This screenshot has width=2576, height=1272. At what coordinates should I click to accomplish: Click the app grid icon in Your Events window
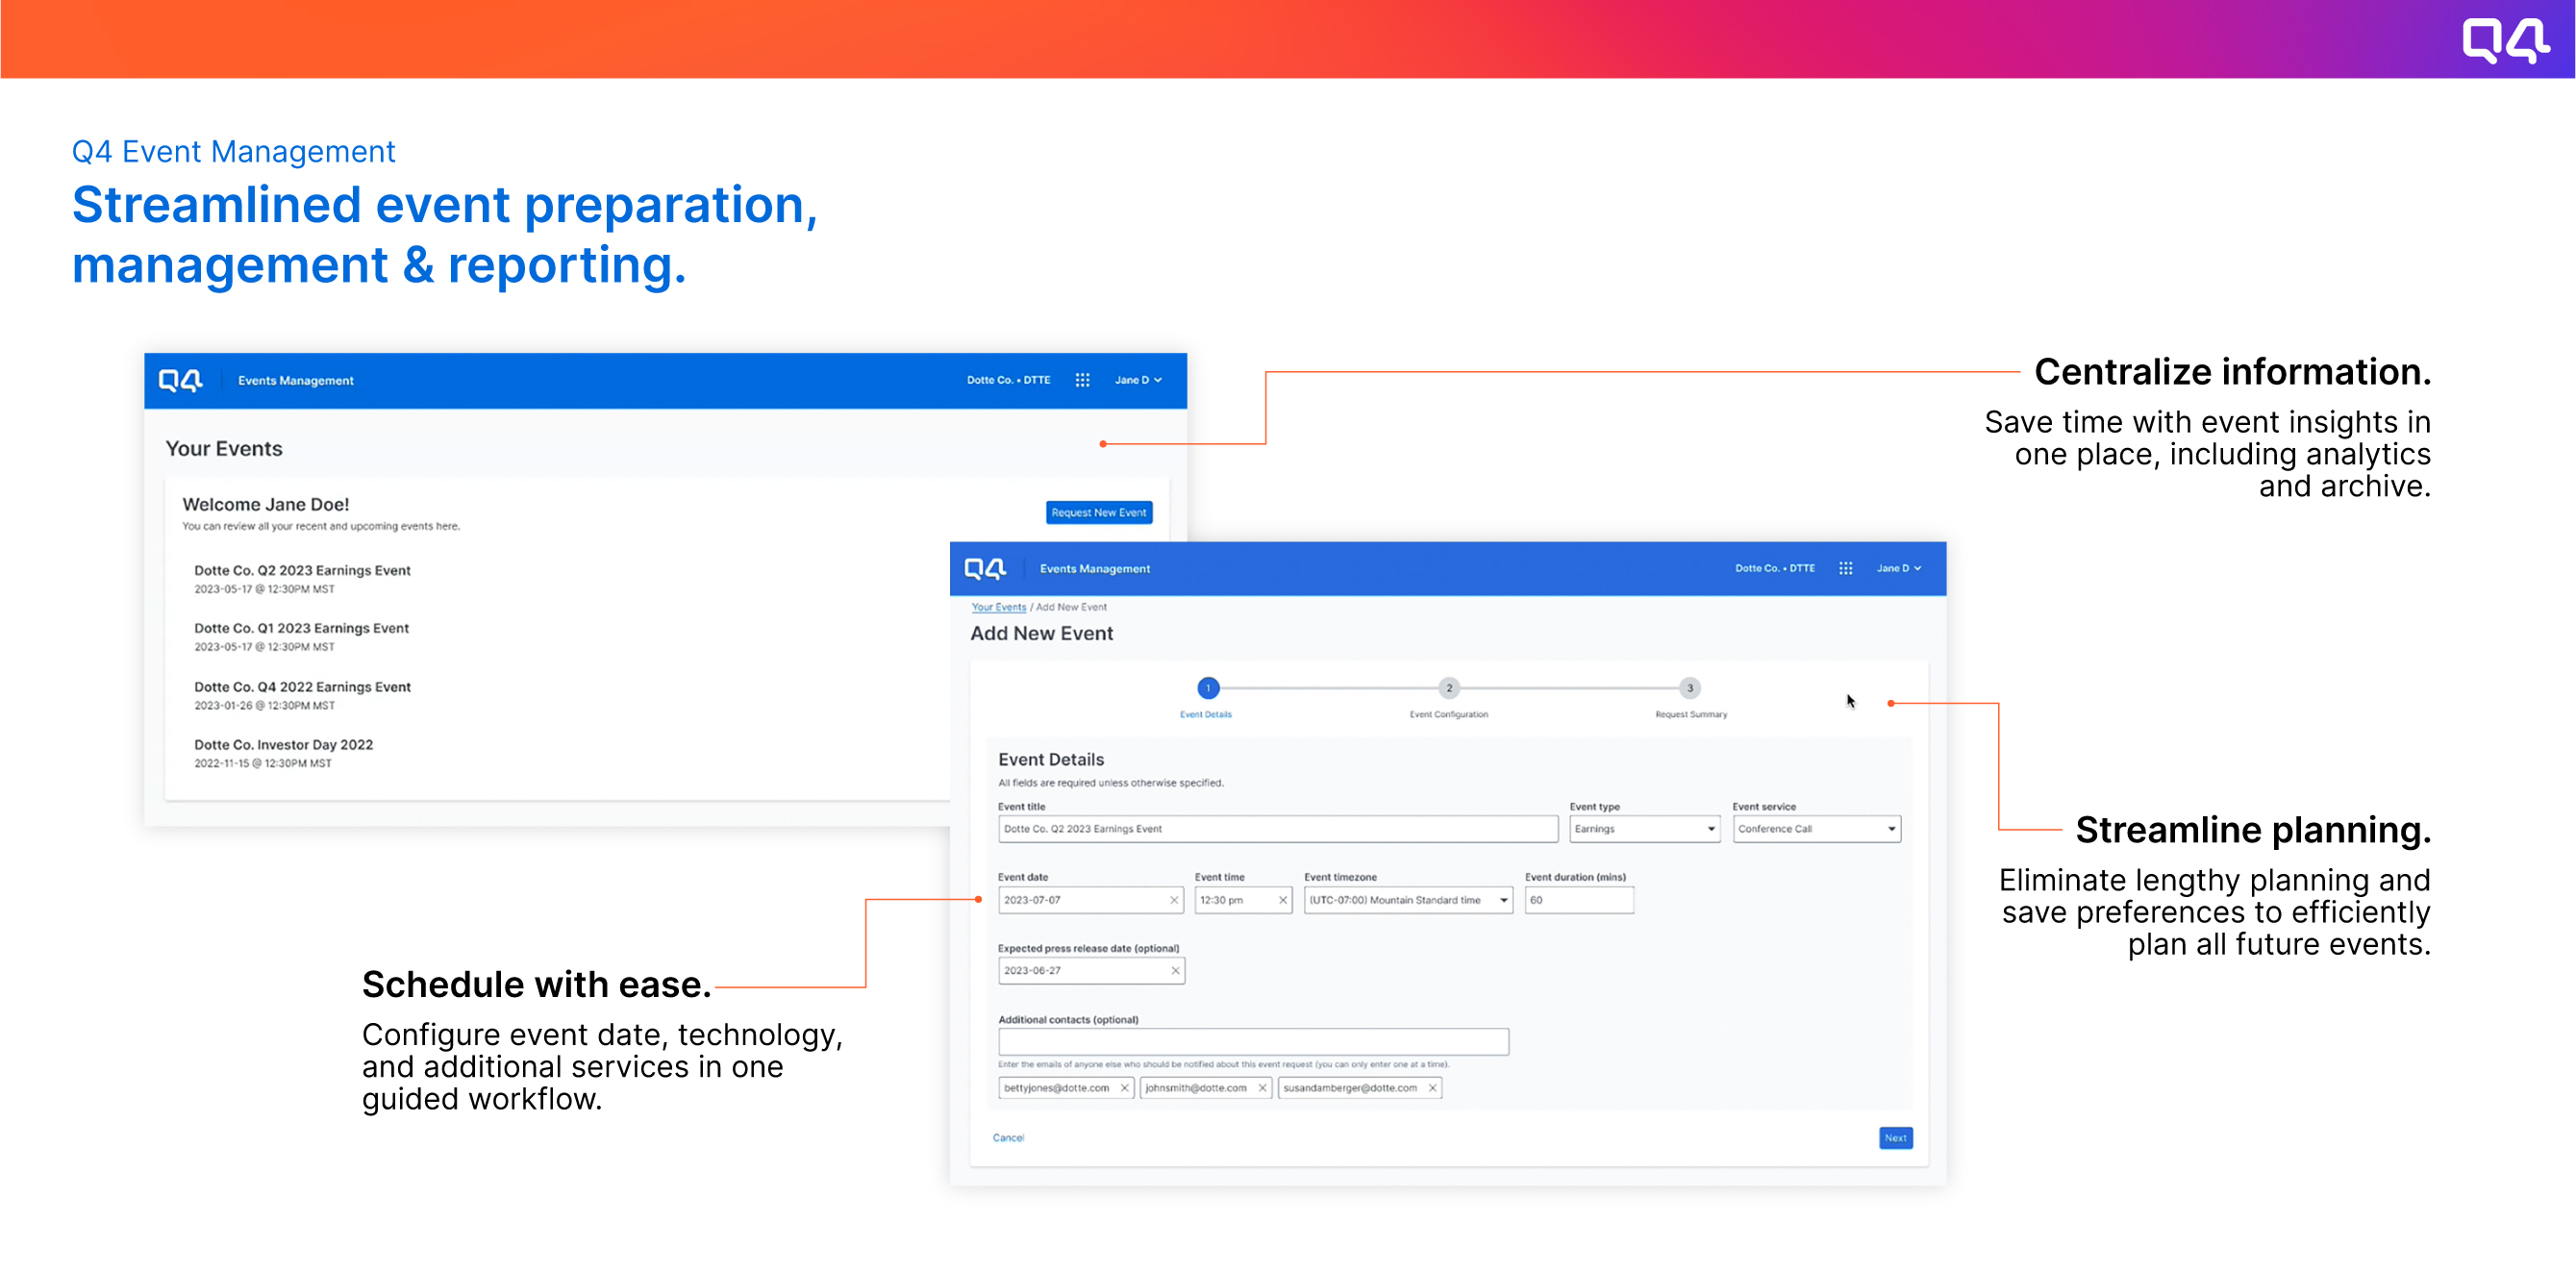tap(1082, 380)
